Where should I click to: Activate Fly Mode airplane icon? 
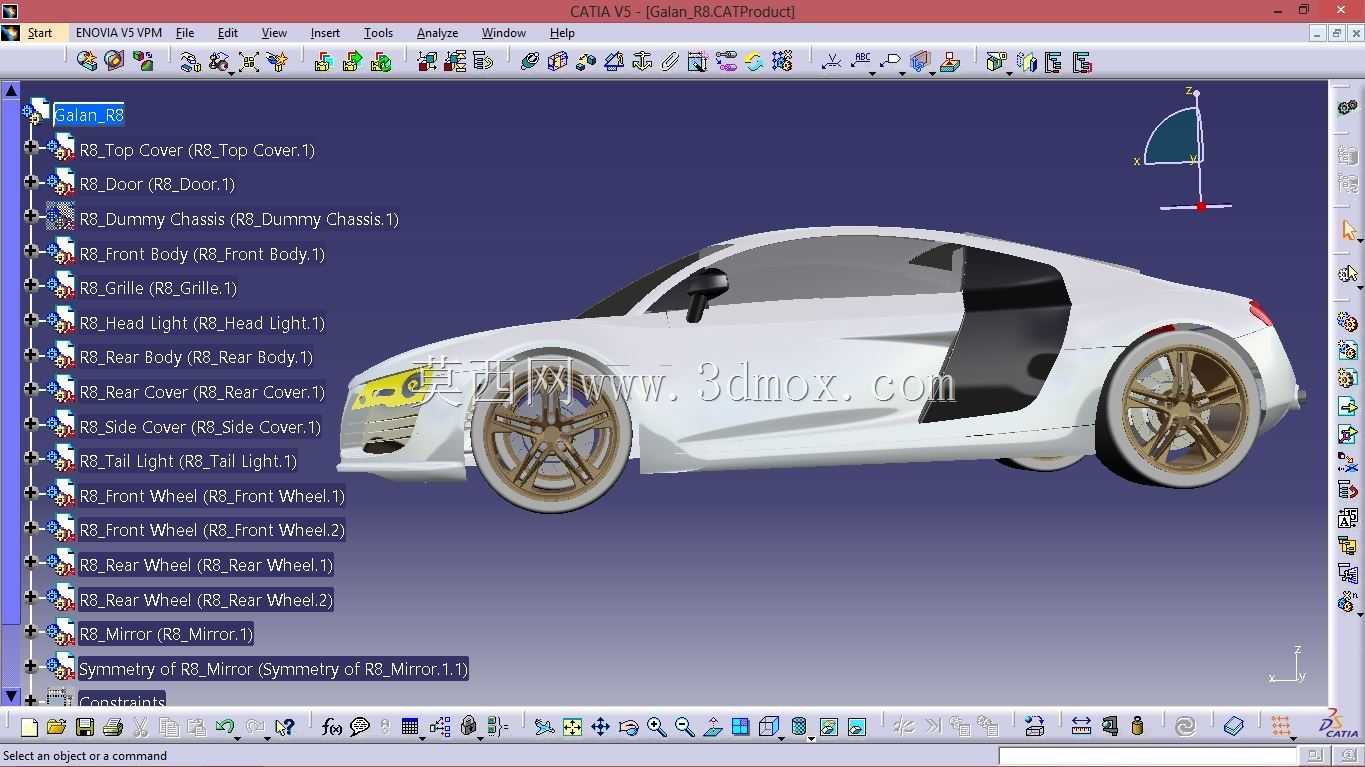click(544, 727)
